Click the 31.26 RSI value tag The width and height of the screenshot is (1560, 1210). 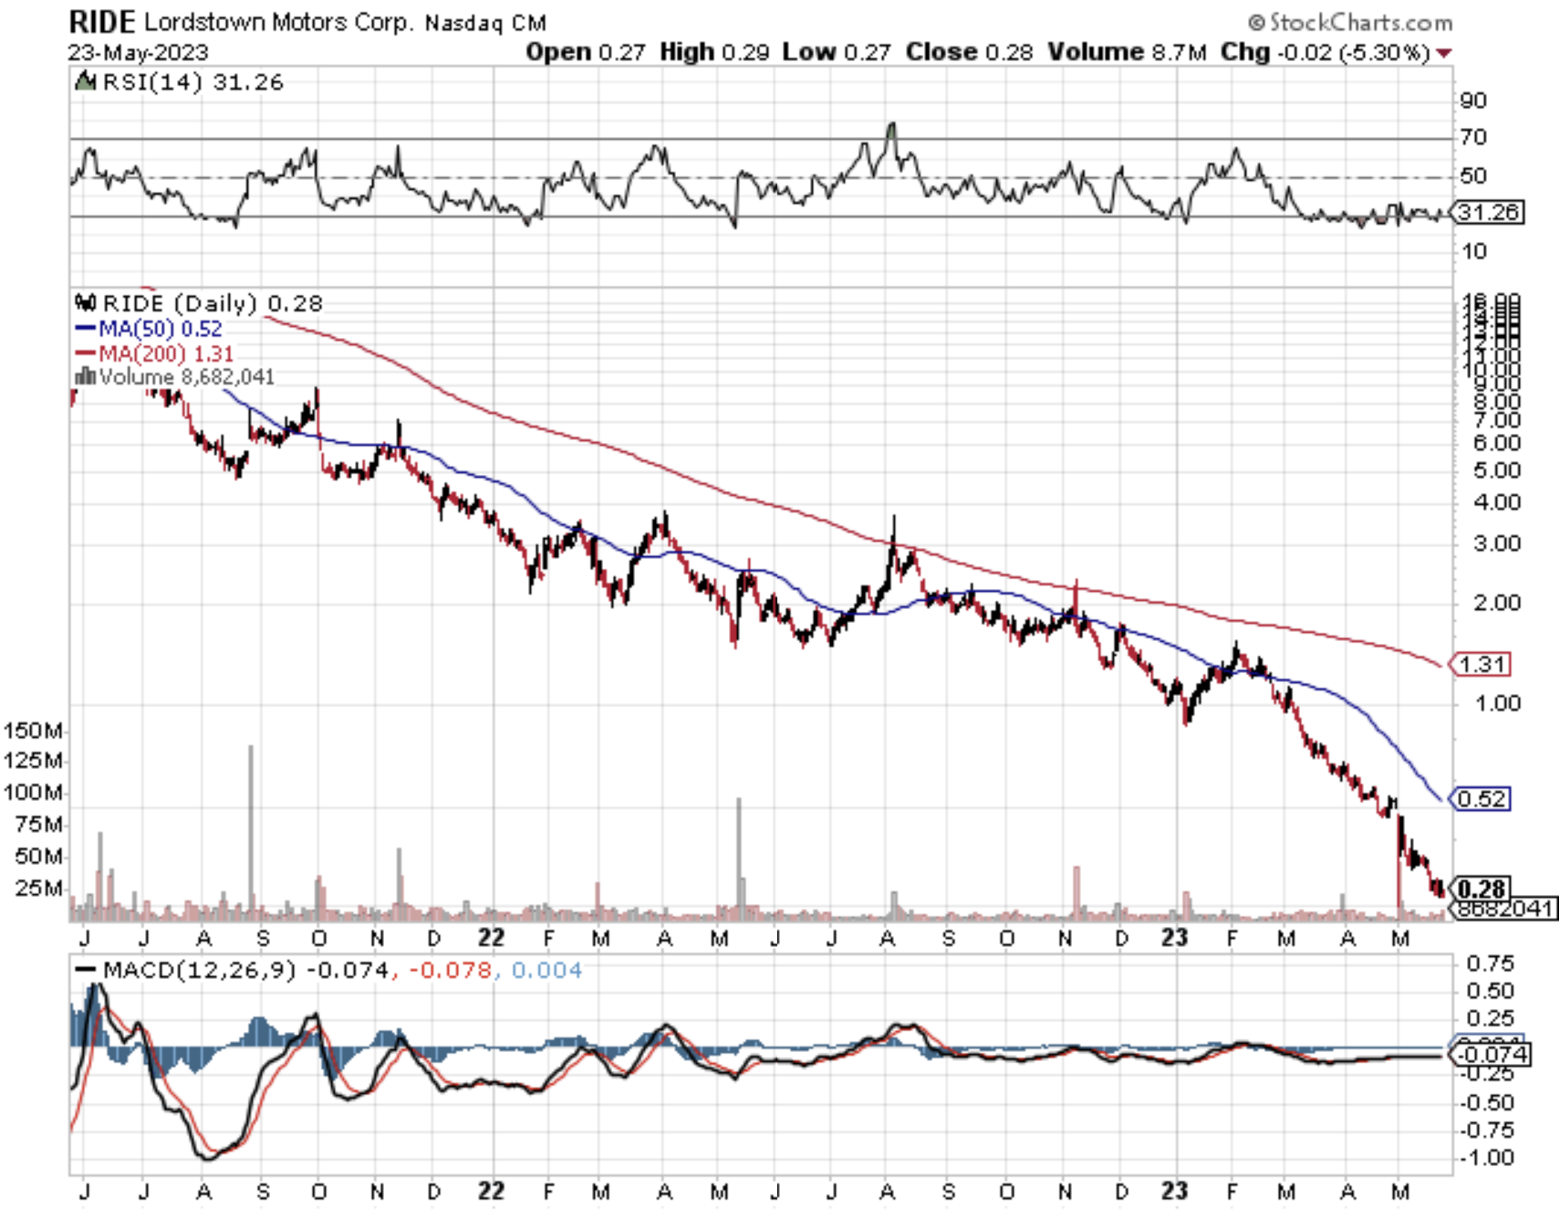point(1488,212)
